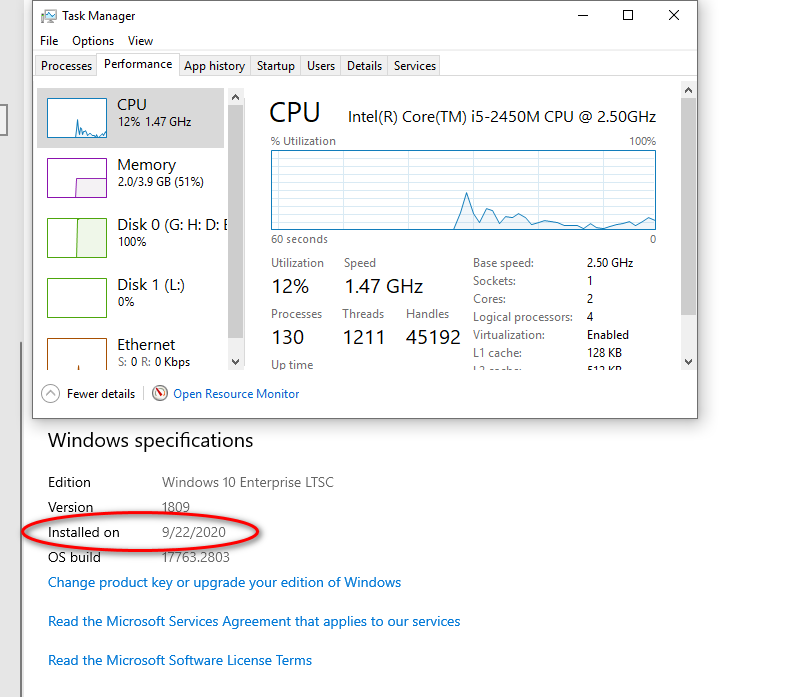
Task: Switch to the Services tab
Action: click(x=415, y=66)
